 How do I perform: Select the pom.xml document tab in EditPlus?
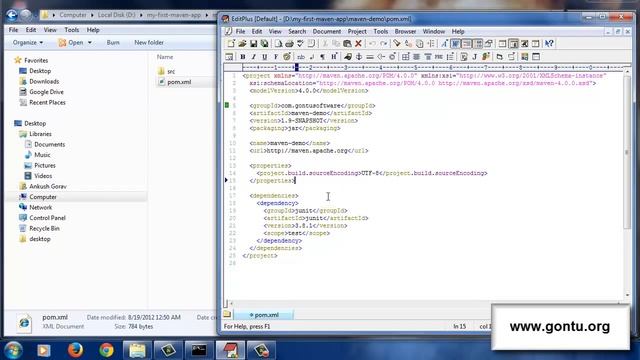tap(264, 315)
